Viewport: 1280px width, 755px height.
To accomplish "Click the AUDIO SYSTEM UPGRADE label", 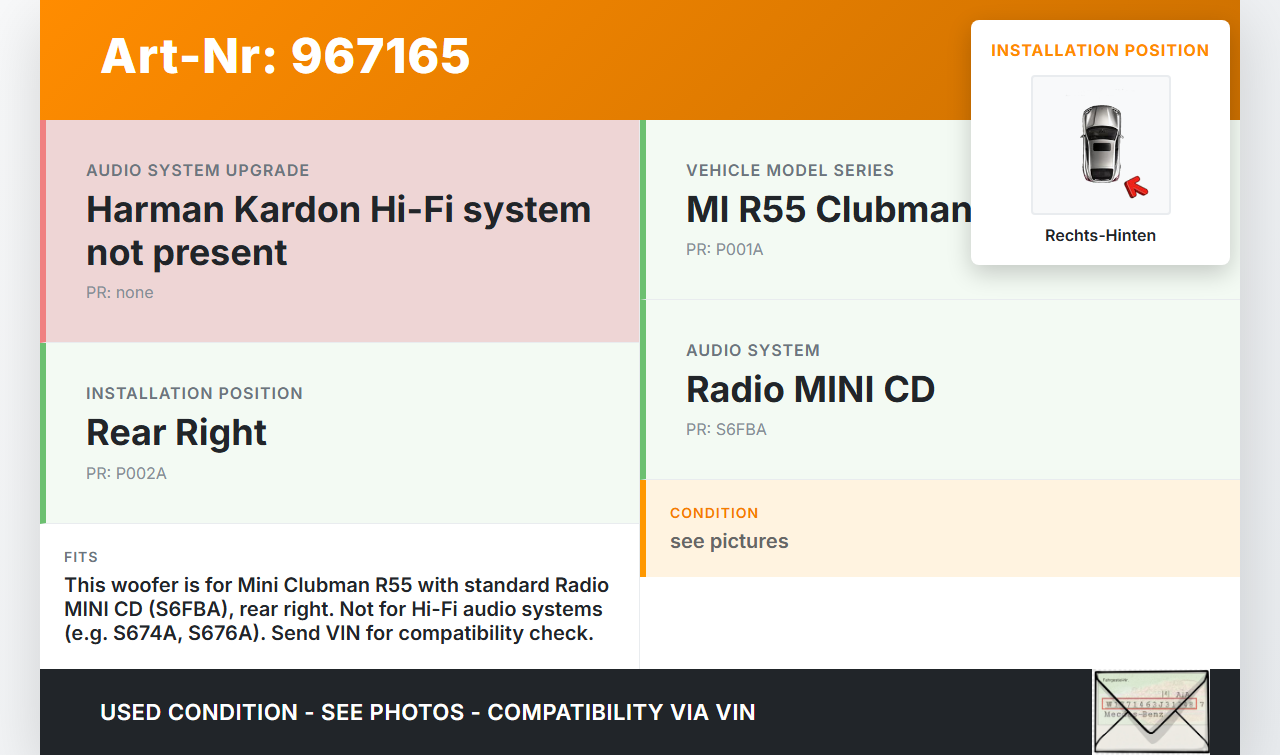I will pos(198,171).
